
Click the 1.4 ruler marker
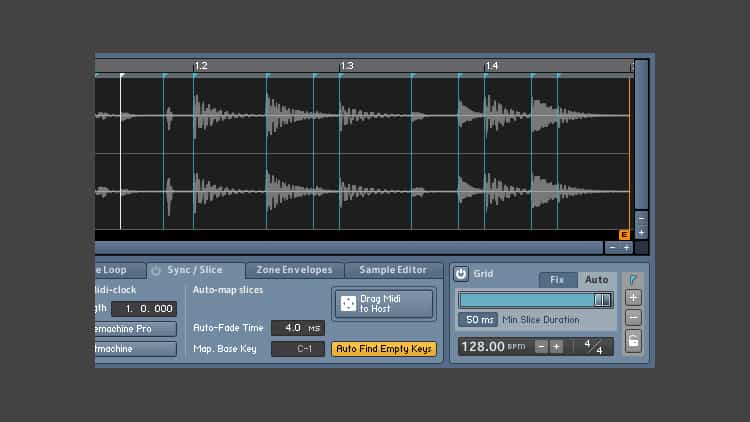492,66
